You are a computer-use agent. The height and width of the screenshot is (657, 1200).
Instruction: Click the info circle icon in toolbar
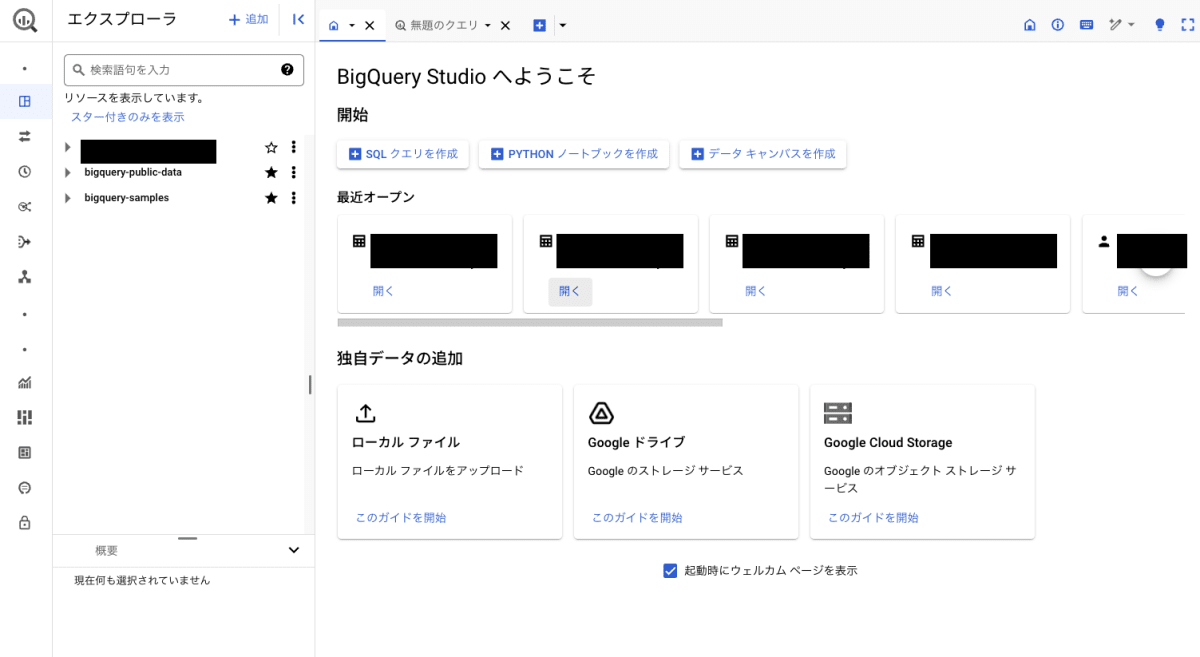pyautogui.click(x=1058, y=25)
